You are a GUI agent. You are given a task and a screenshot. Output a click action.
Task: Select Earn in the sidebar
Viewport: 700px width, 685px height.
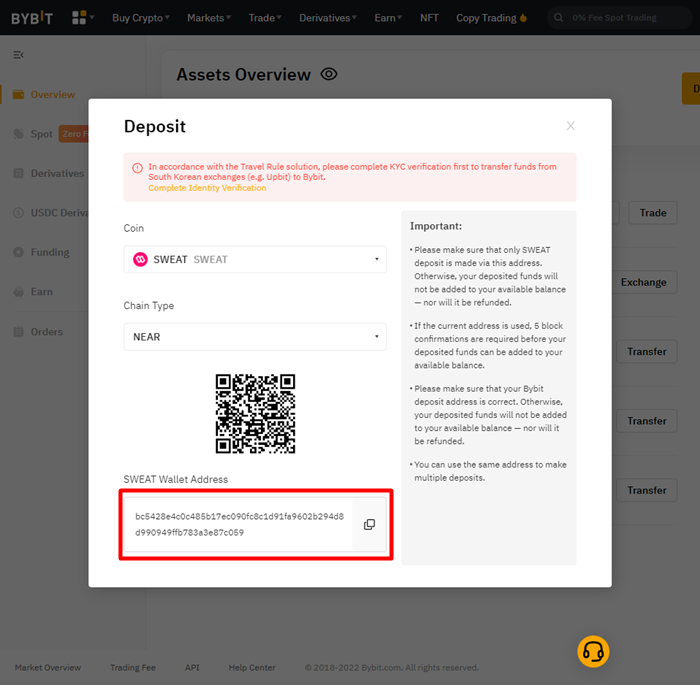[x=42, y=292]
